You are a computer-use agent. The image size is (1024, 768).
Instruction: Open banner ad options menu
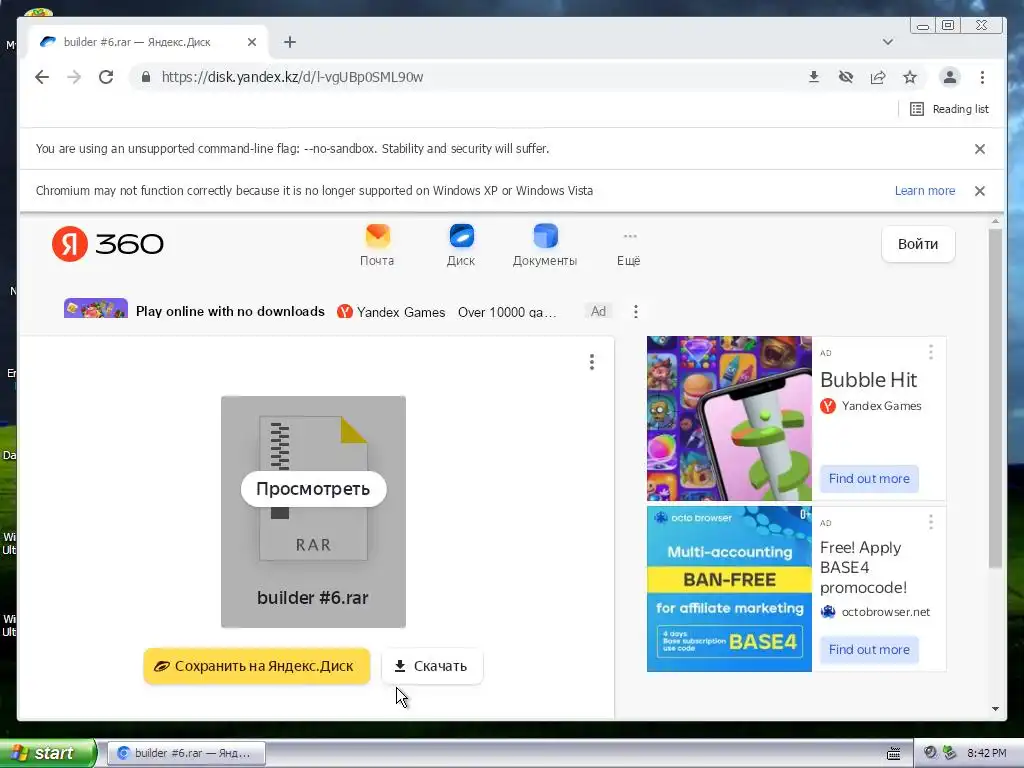[636, 312]
